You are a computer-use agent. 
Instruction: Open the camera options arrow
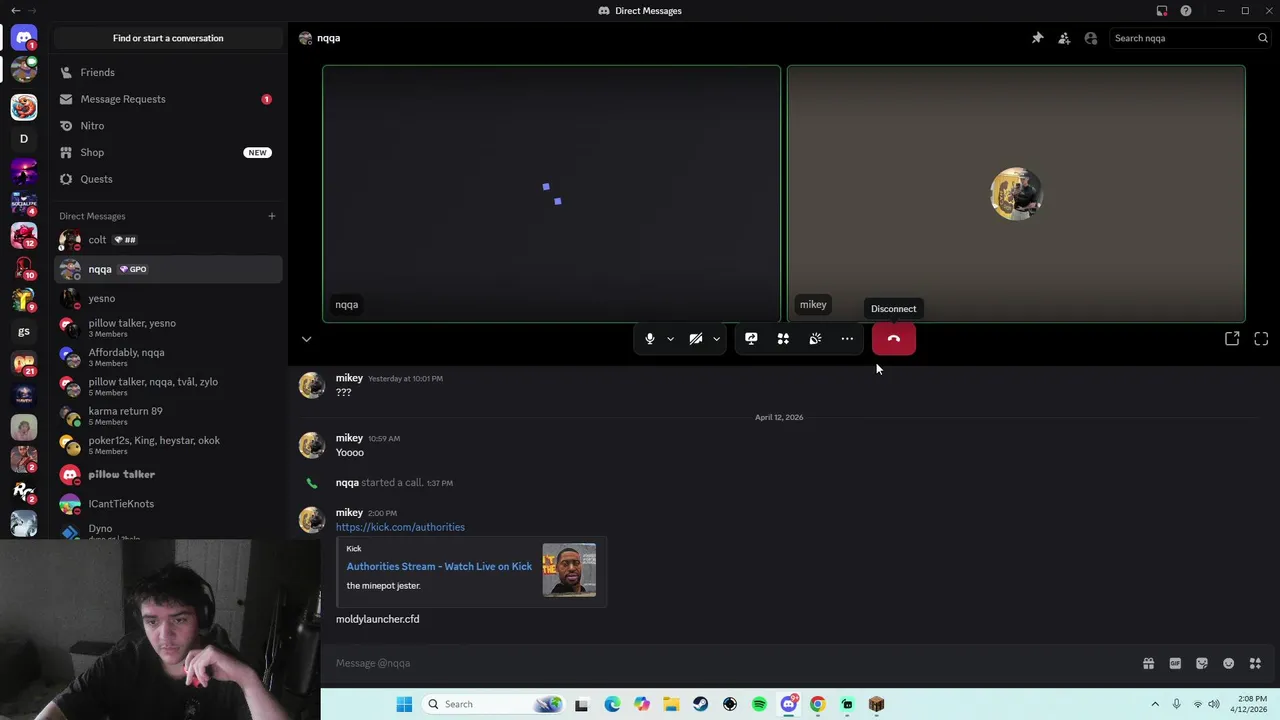(x=716, y=339)
